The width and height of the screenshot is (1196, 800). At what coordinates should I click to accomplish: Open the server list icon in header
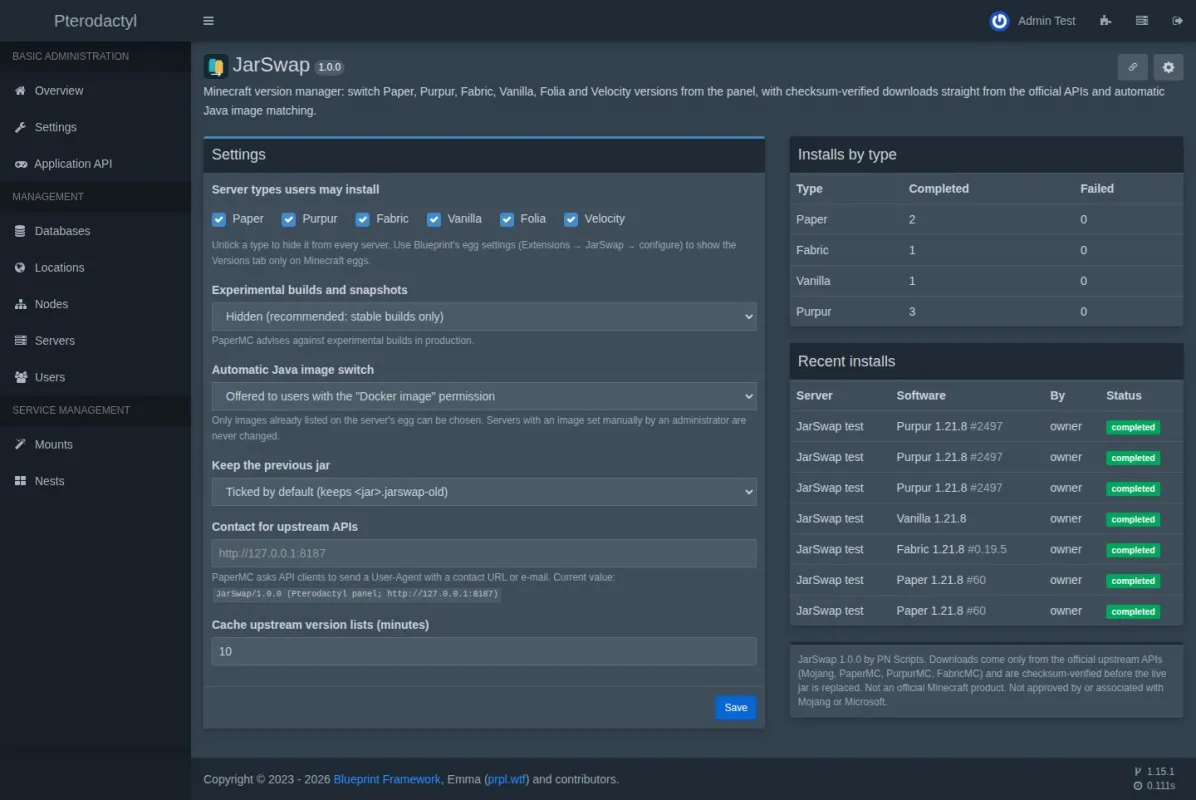(1142, 21)
